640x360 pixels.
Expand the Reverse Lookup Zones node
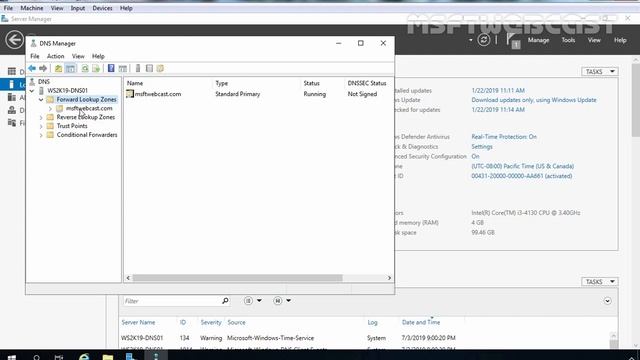(41, 118)
